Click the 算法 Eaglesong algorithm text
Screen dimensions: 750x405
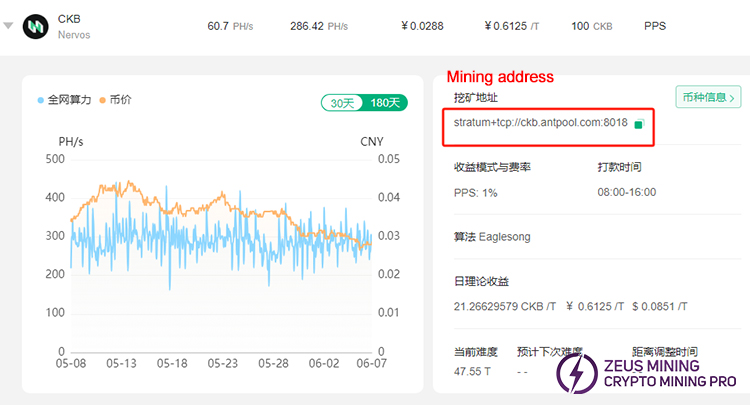492,237
